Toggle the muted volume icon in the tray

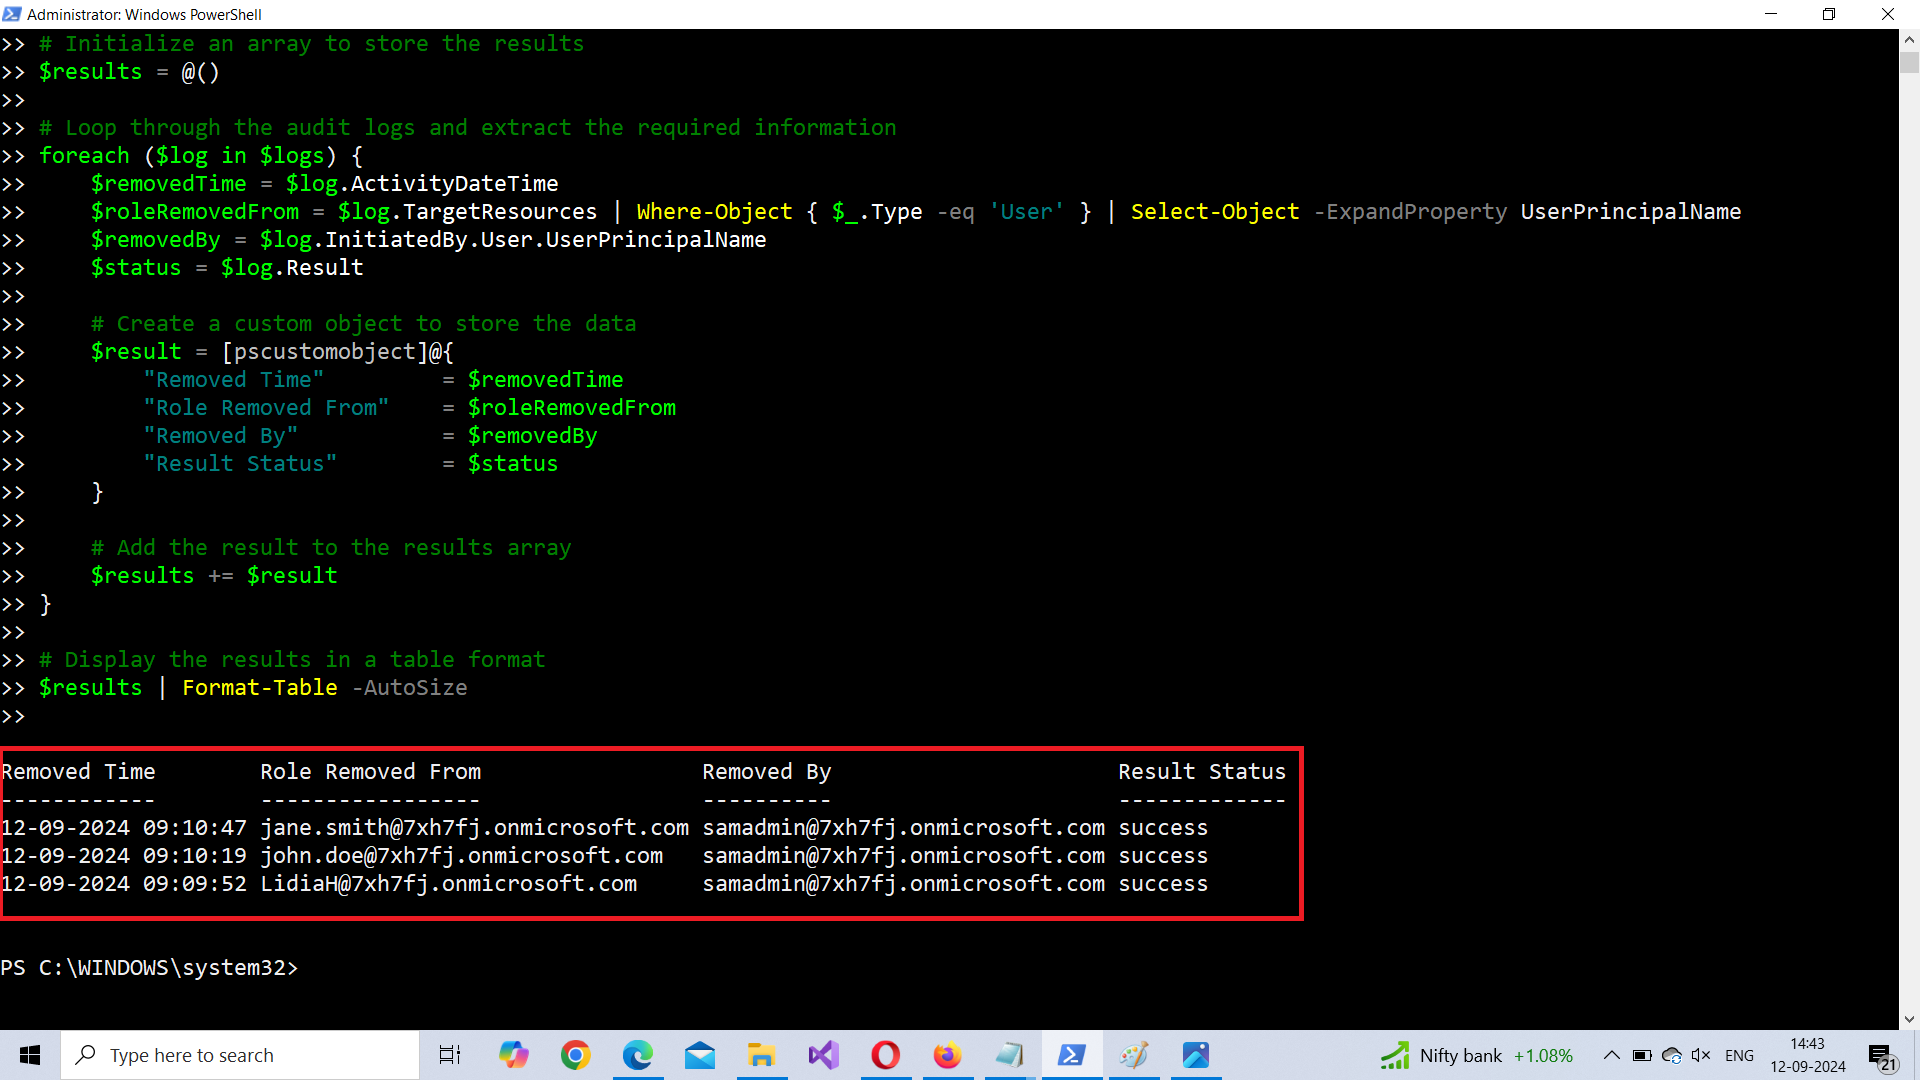click(1700, 1055)
